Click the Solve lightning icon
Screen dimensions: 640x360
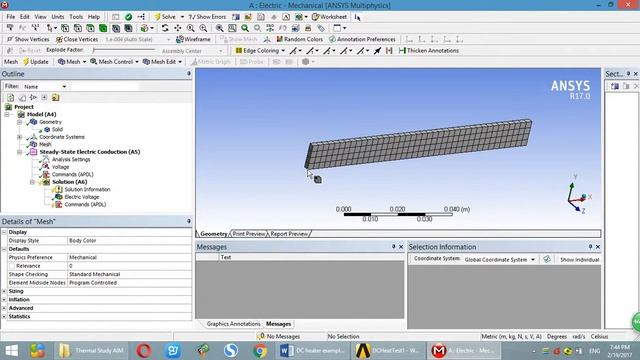157,17
